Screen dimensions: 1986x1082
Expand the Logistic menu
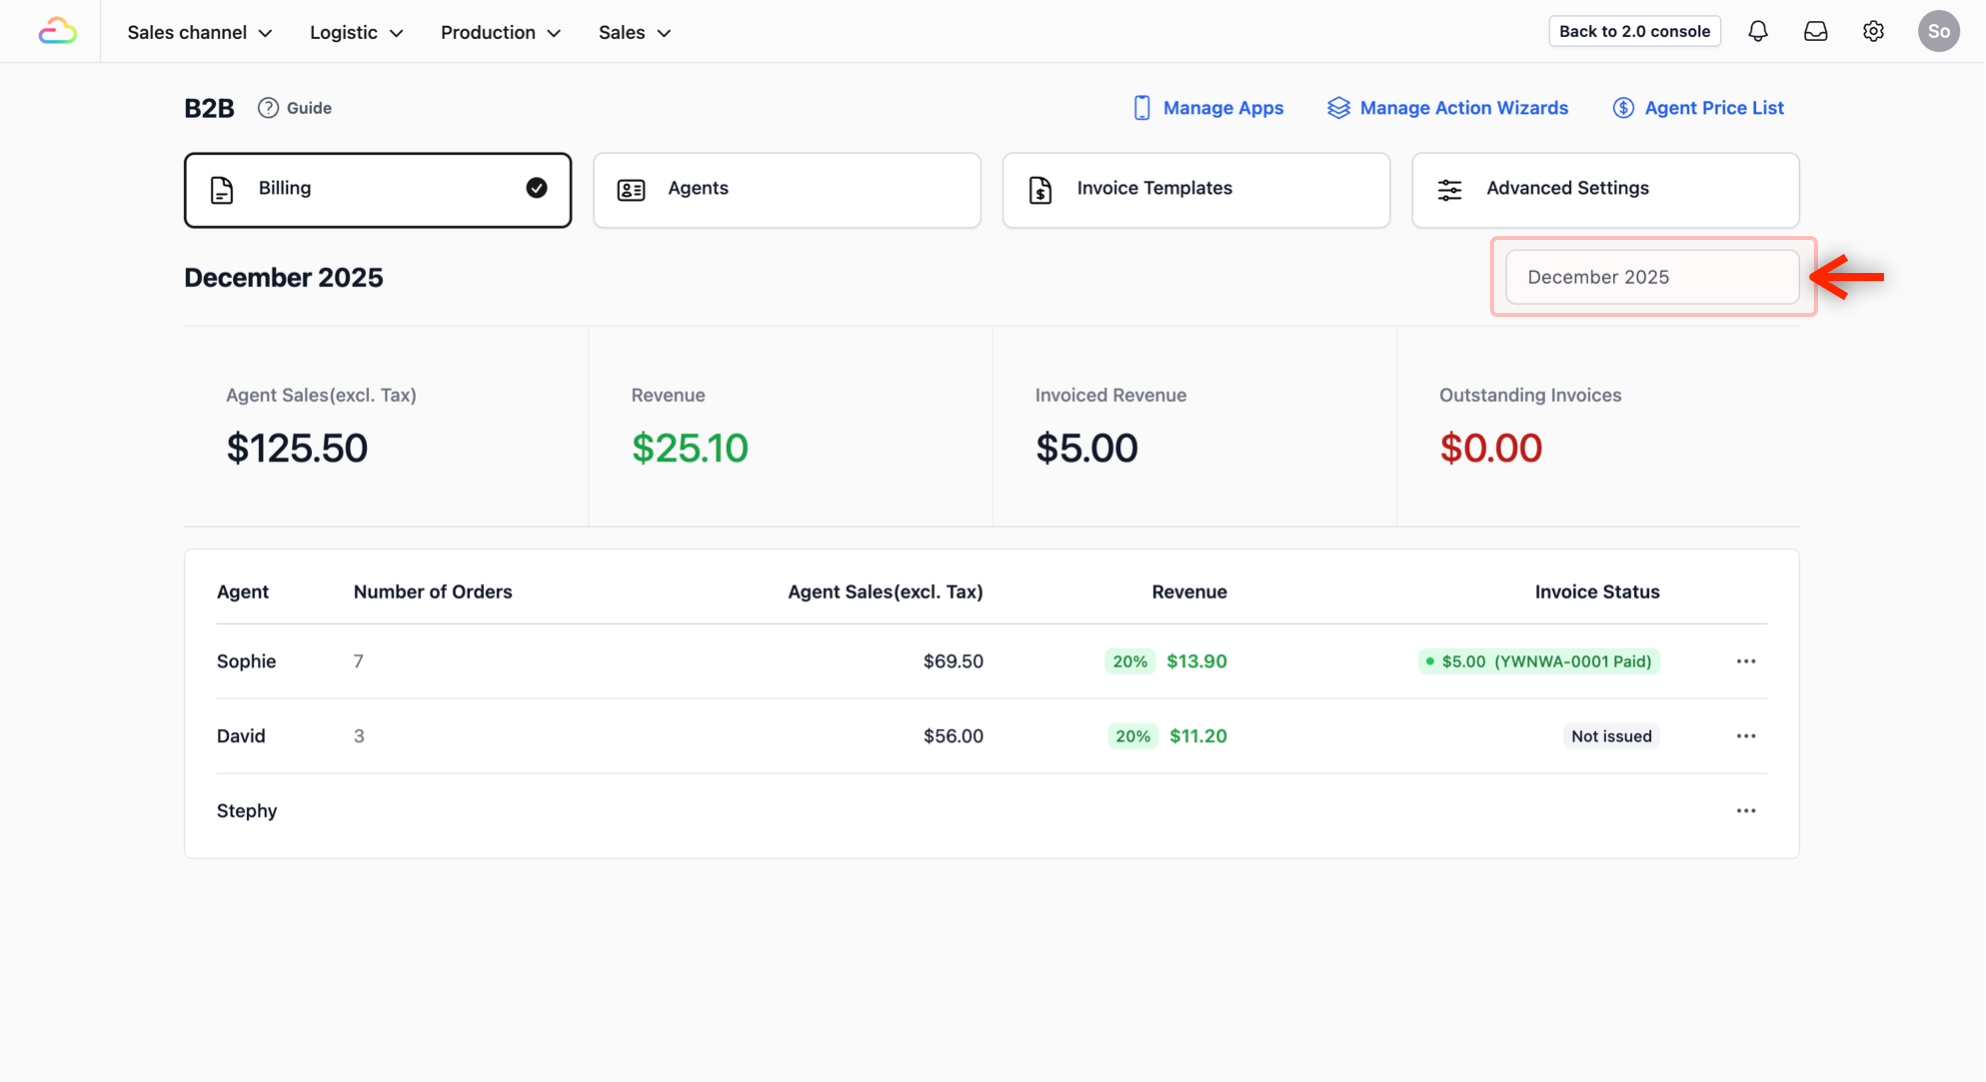[x=356, y=32]
